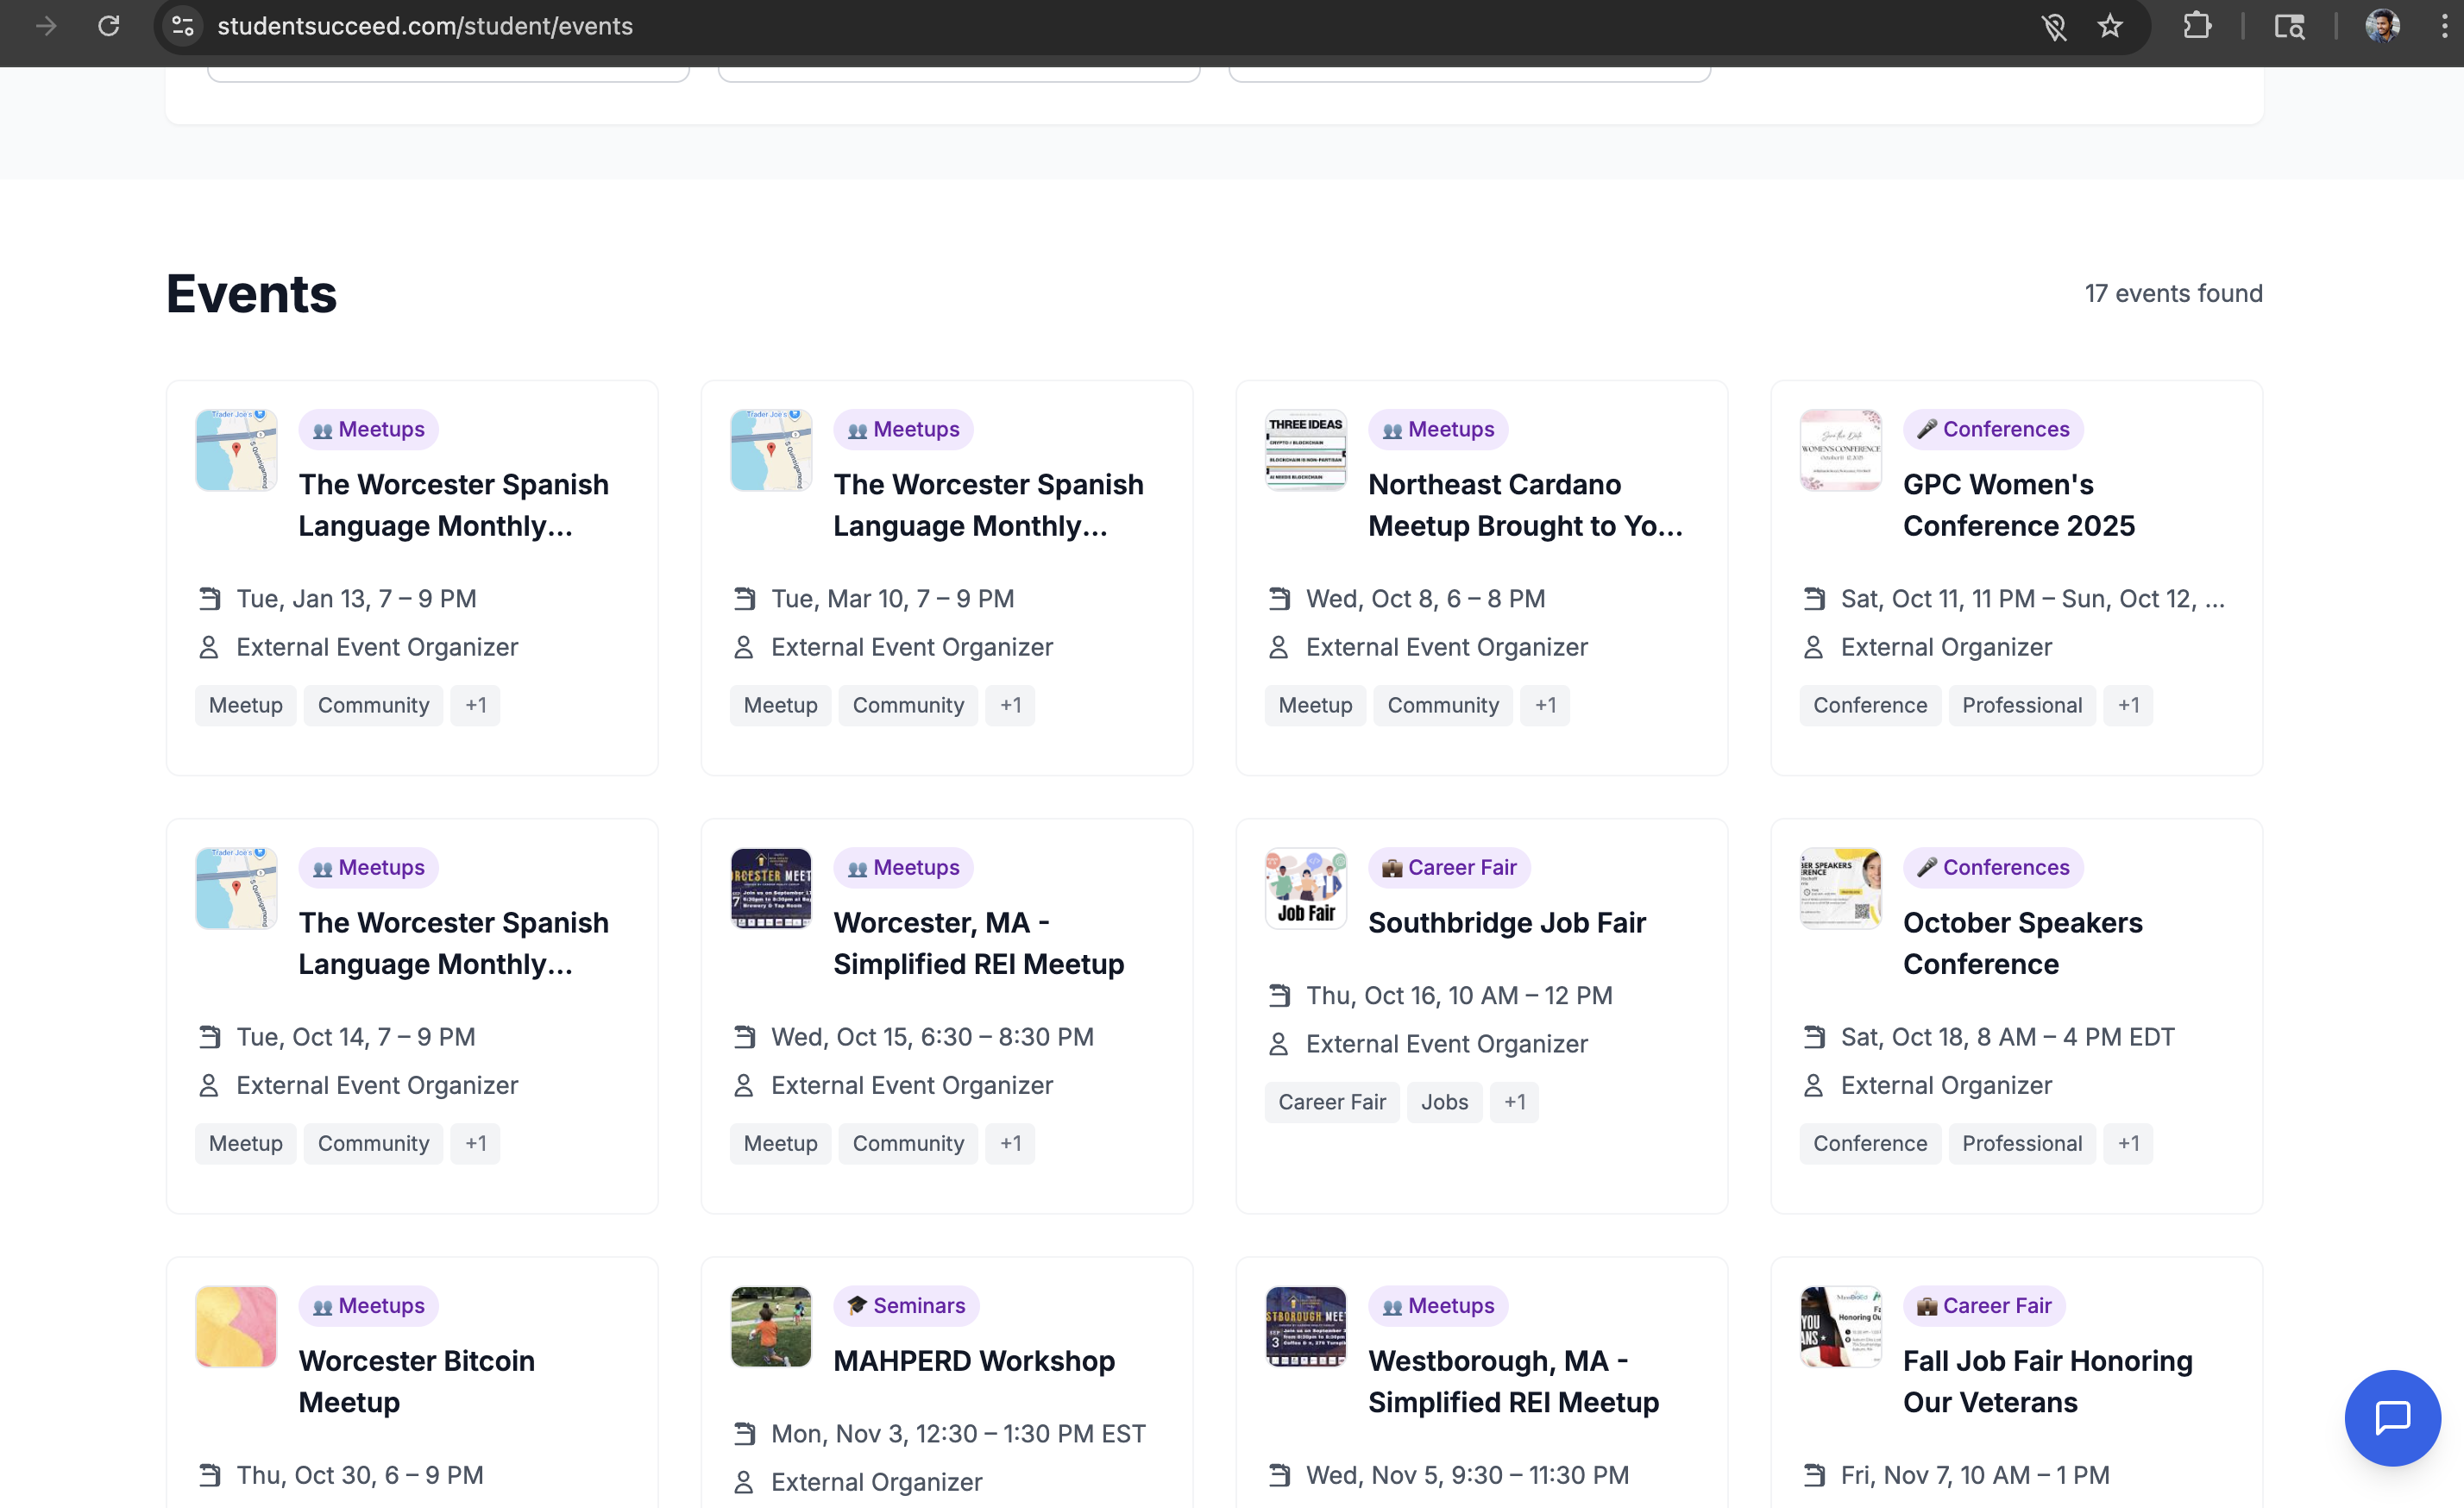Expand +1 tags on Worcester REI Meetup
The image size is (2464, 1508).
pos(1010,1143)
